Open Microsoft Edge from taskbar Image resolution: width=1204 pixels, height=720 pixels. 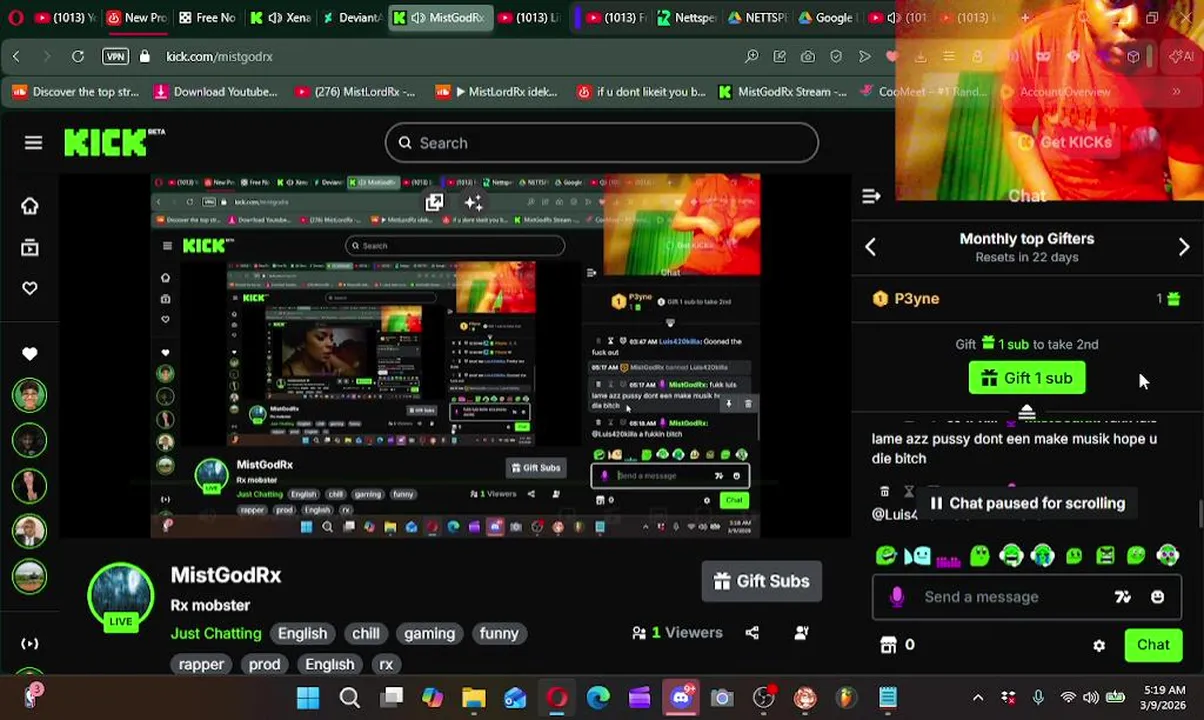[598, 697]
